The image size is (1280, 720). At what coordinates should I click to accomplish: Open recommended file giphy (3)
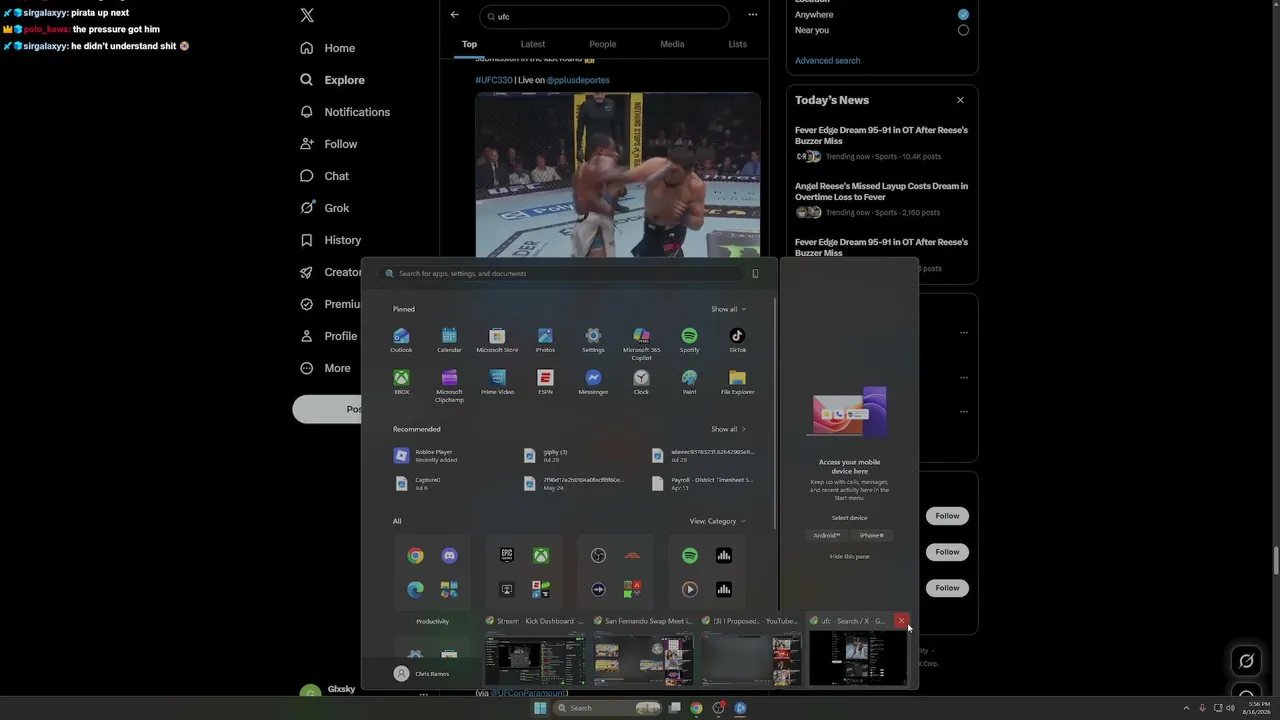click(547, 455)
